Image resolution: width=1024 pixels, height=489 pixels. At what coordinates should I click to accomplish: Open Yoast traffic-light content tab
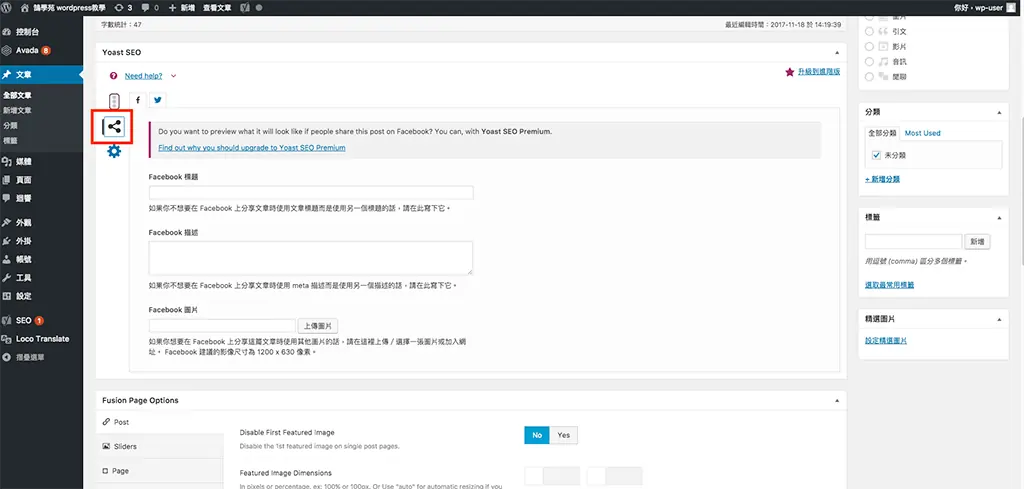tap(114, 100)
